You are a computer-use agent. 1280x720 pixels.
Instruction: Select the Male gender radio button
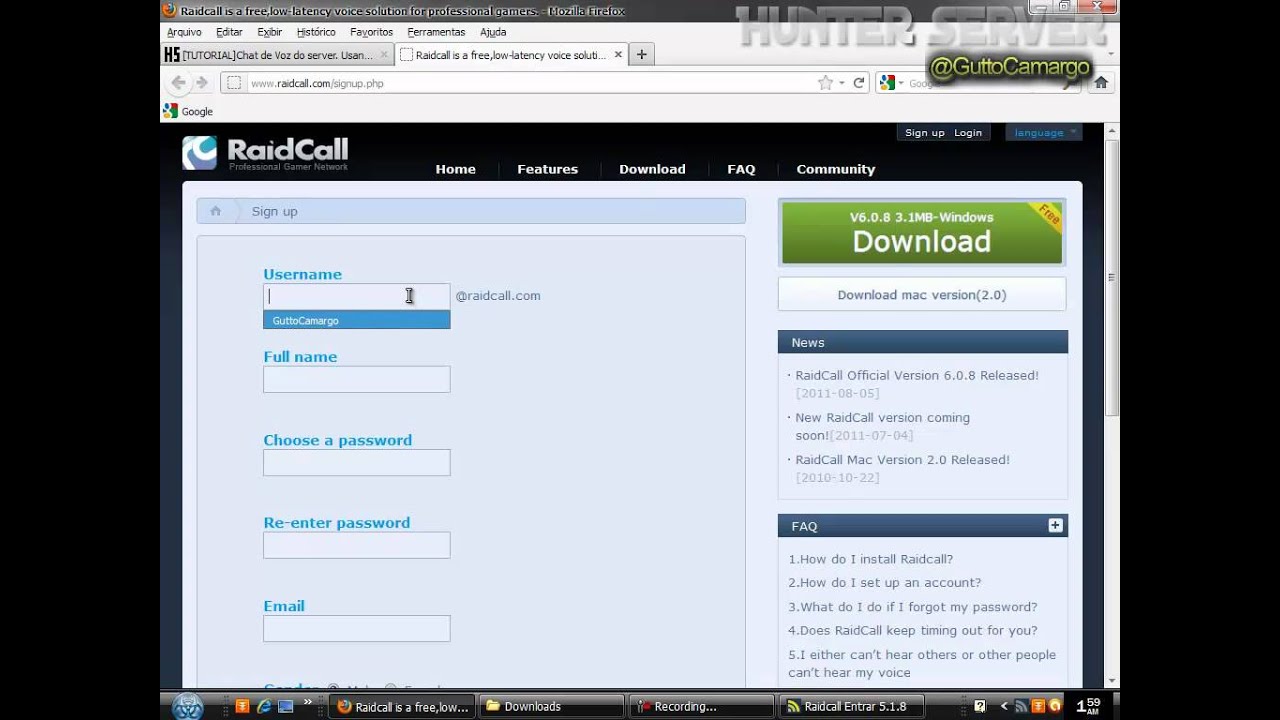pos(334,689)
